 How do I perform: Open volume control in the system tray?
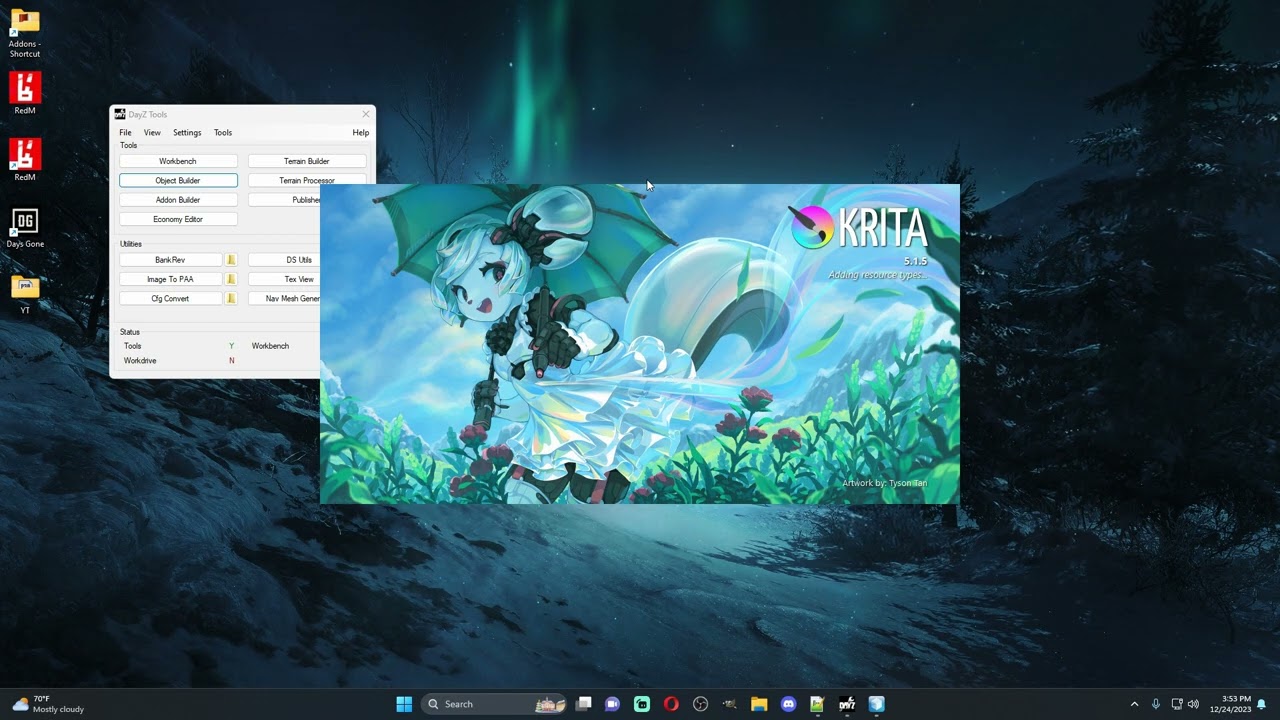1193,704
